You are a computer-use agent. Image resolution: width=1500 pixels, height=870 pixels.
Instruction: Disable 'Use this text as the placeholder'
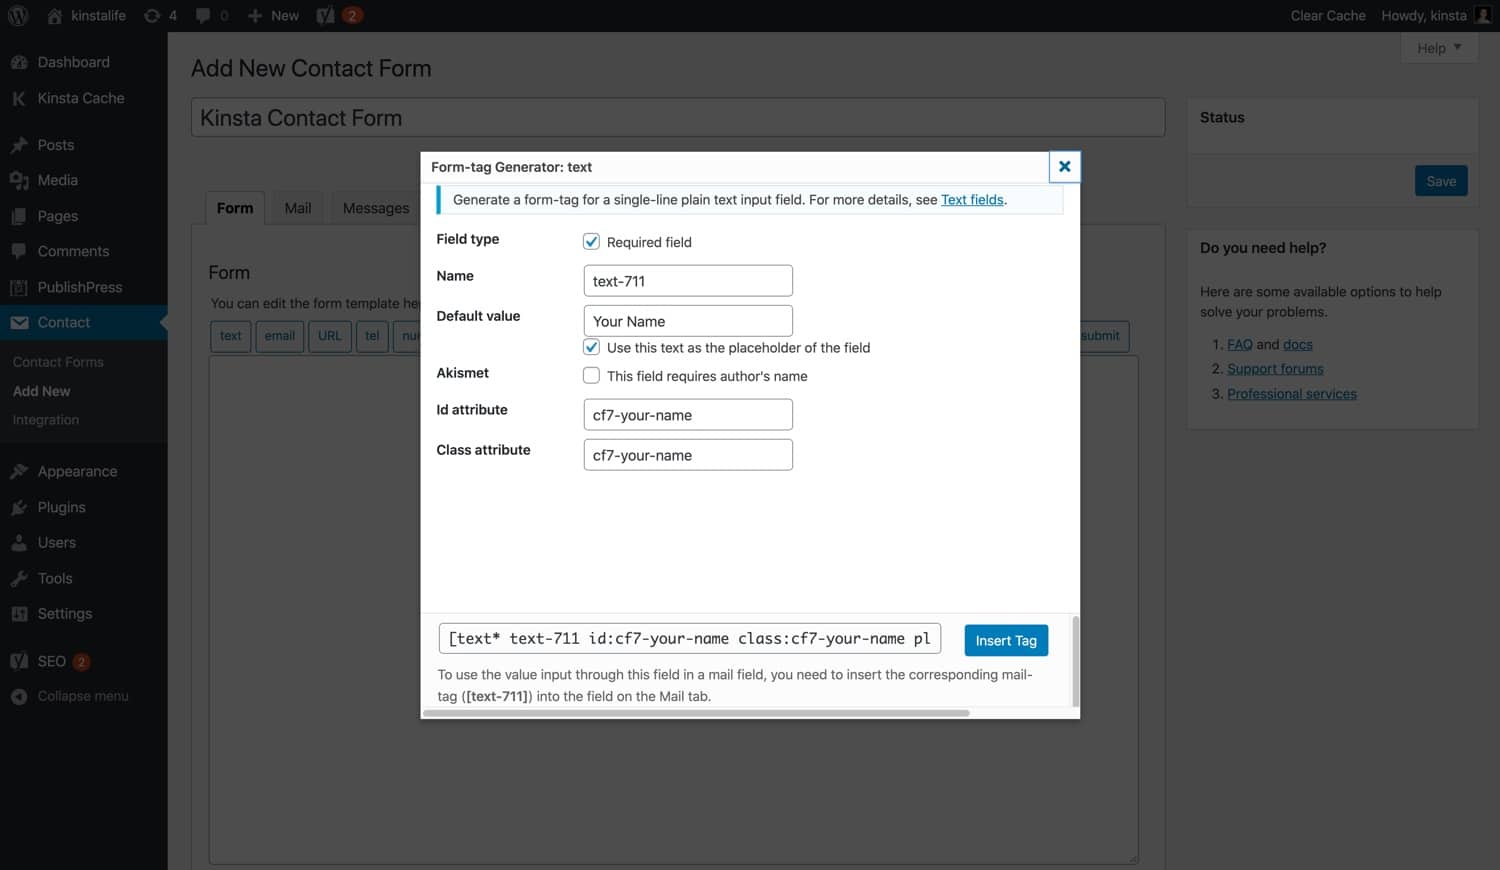coord(591,347)
